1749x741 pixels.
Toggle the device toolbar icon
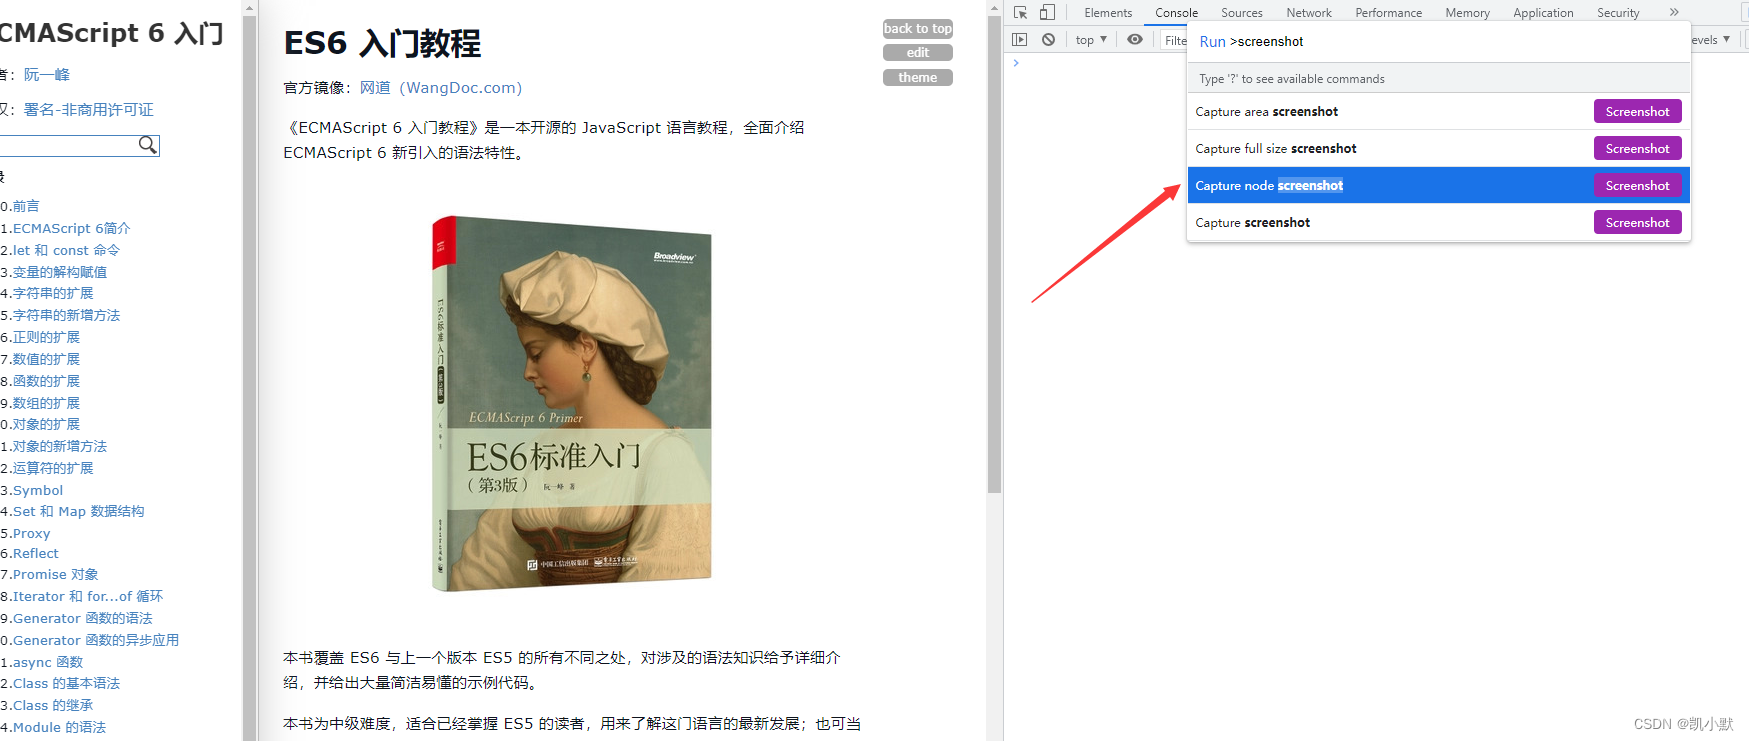(x=1047, y=13)
